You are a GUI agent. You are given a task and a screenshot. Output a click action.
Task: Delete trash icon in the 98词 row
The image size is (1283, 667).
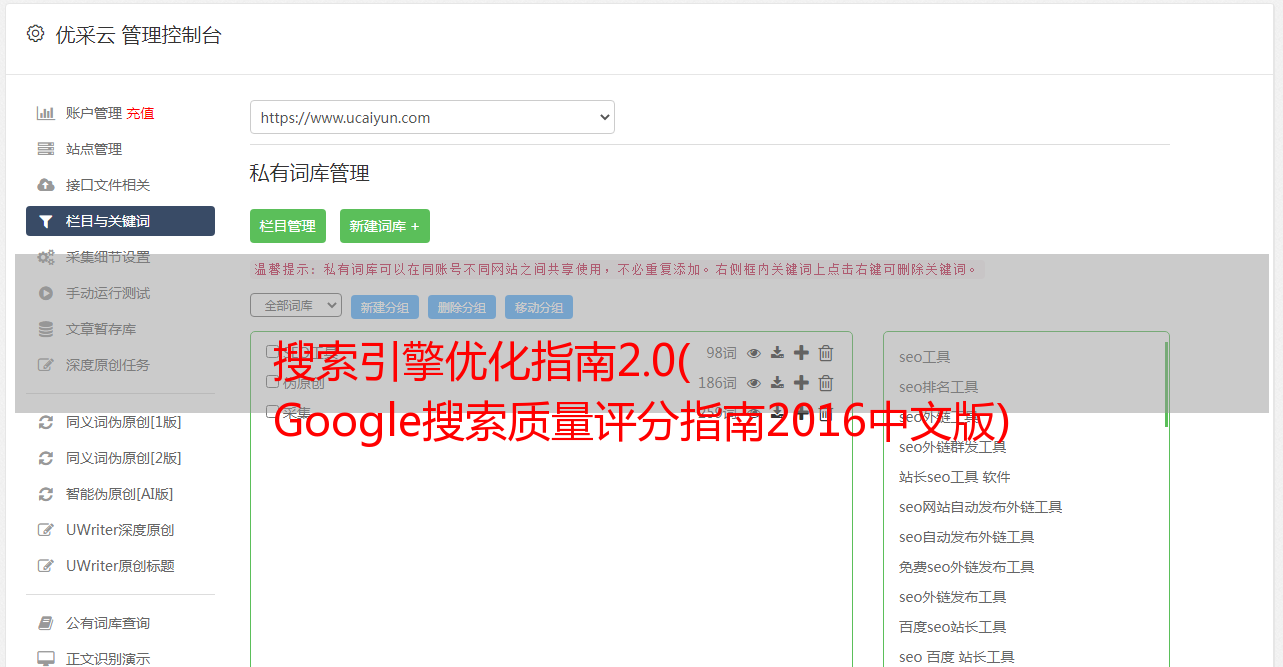click(x=826, y=353)
